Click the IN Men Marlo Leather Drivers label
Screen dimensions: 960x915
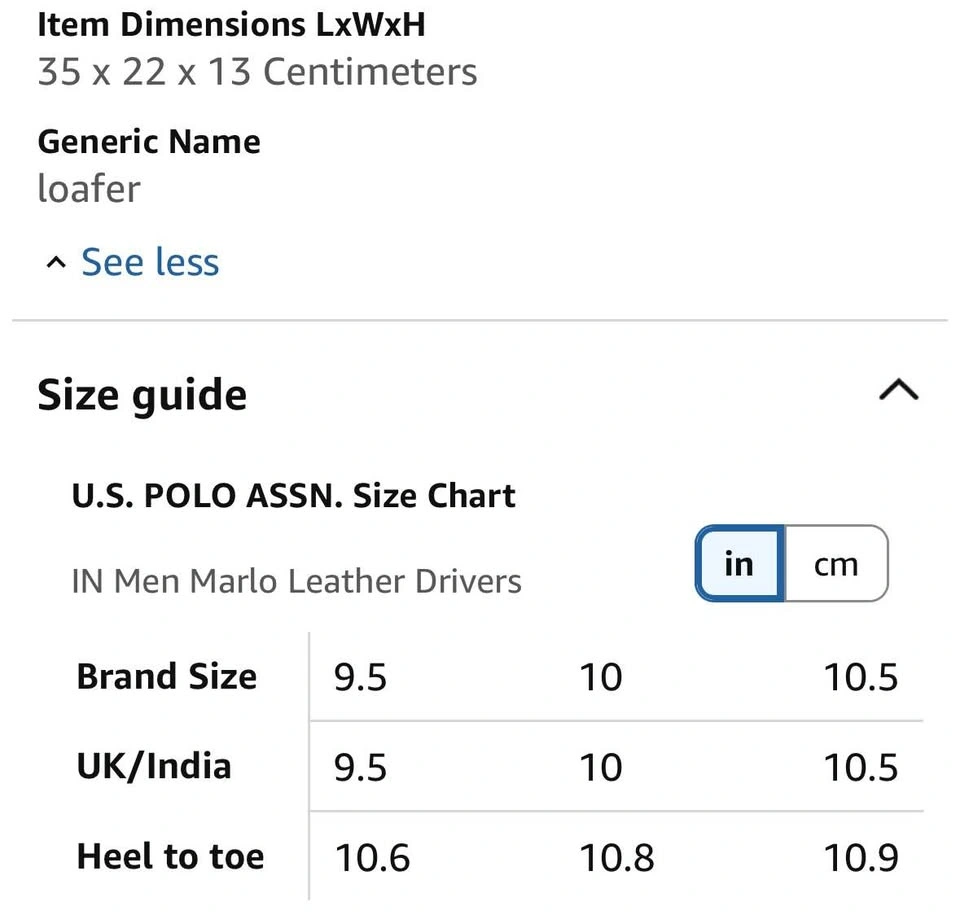[297, 581]
